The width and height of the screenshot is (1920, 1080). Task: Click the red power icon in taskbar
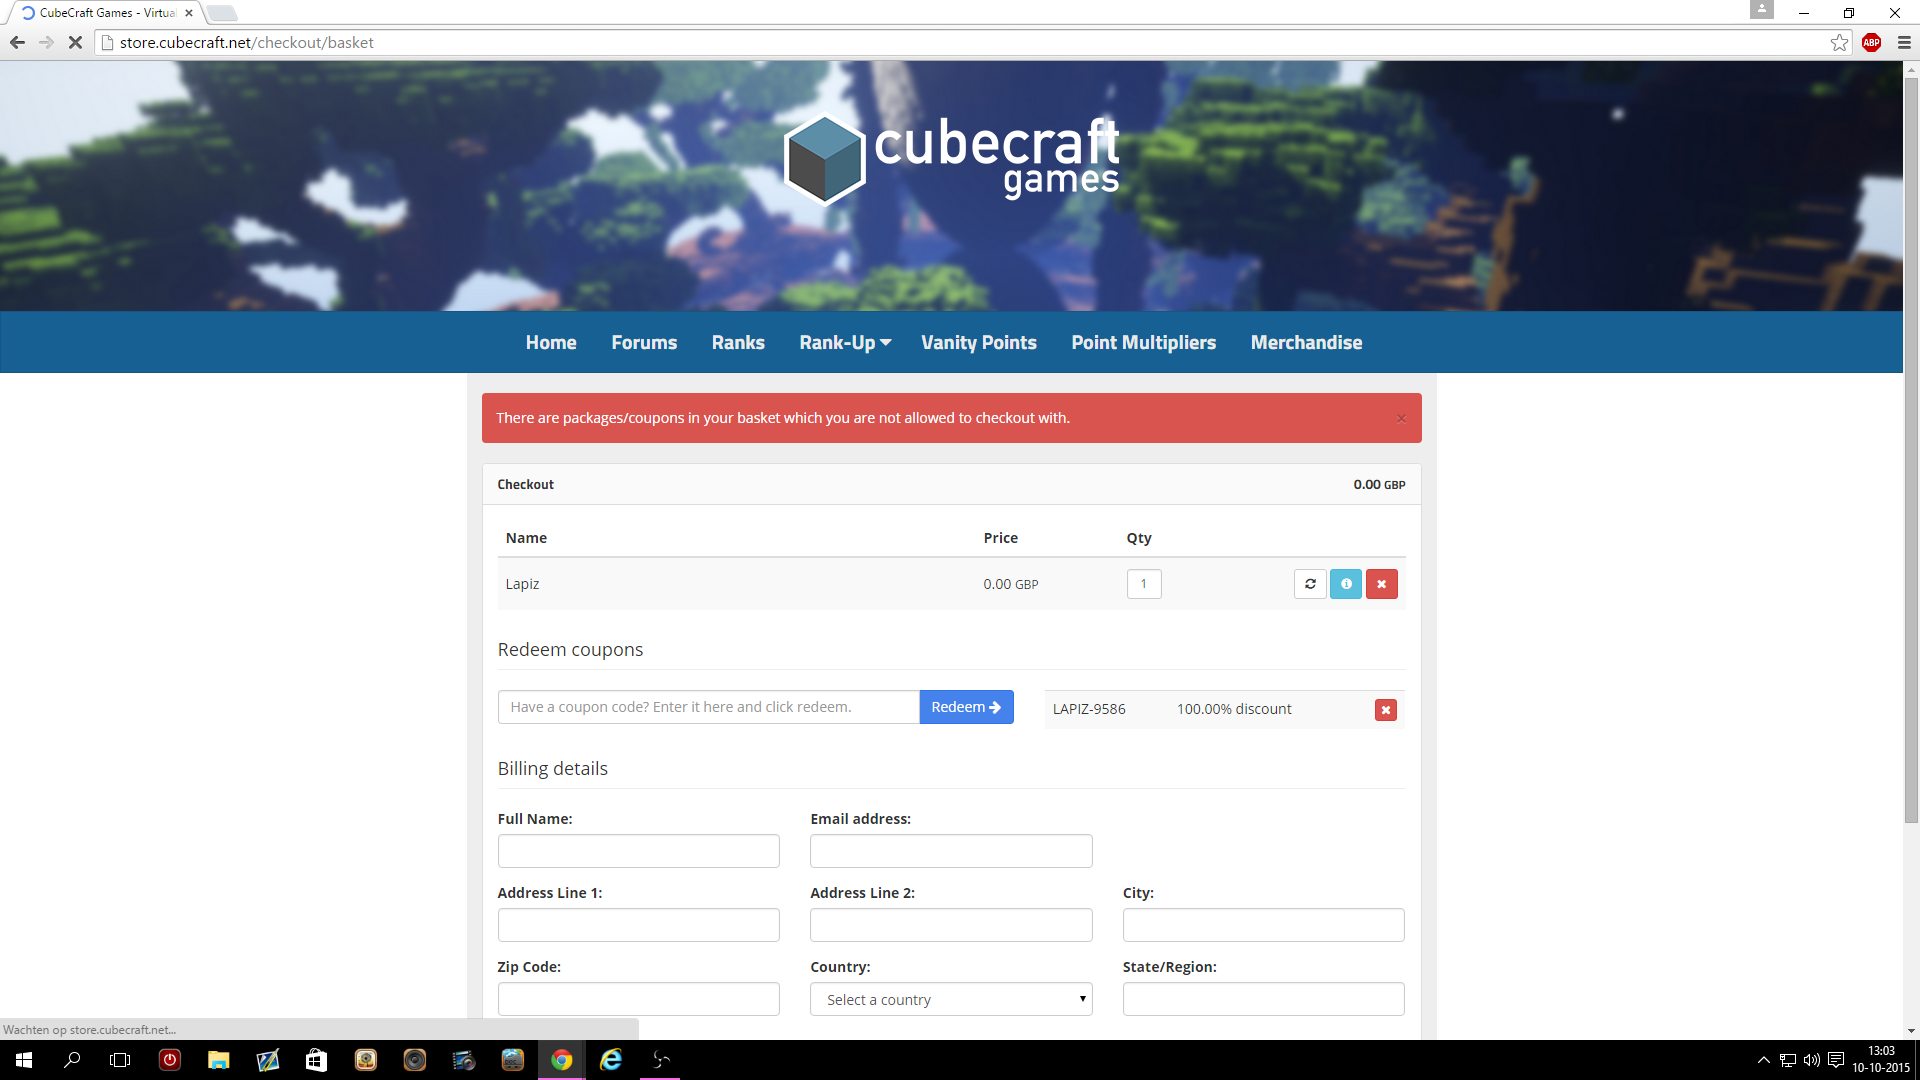(169, 1060)
